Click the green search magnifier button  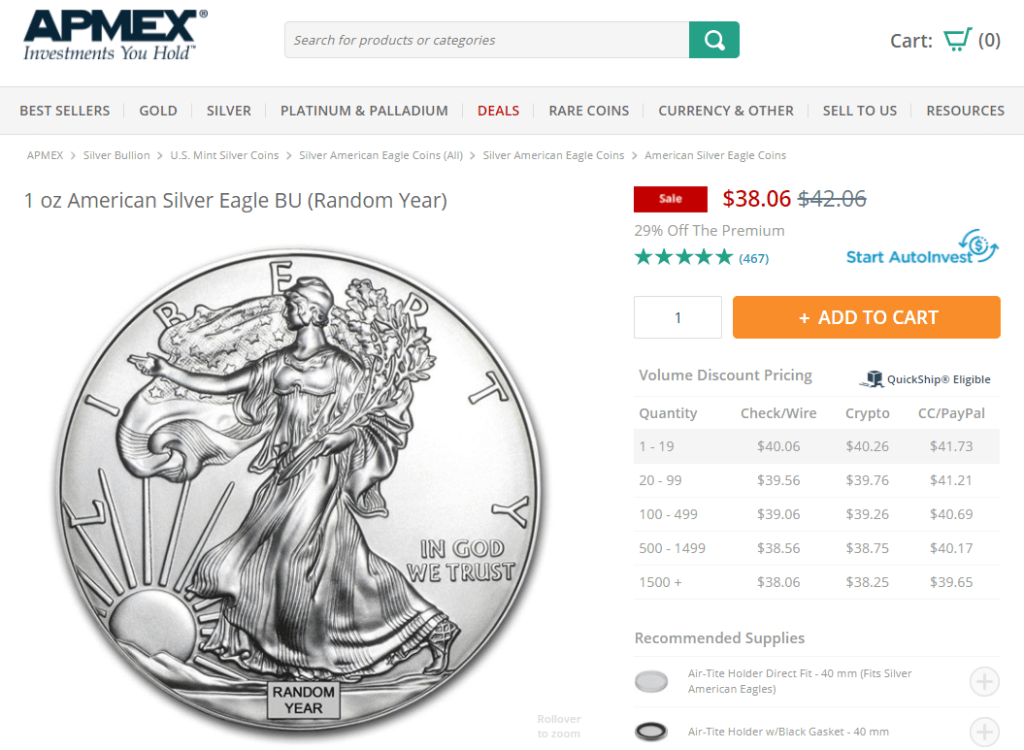pyautogui.click(x=714, y=40)
